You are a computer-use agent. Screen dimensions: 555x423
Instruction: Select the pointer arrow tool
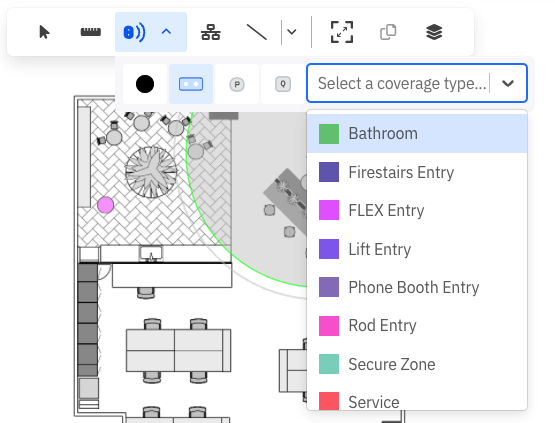point(44,32)
